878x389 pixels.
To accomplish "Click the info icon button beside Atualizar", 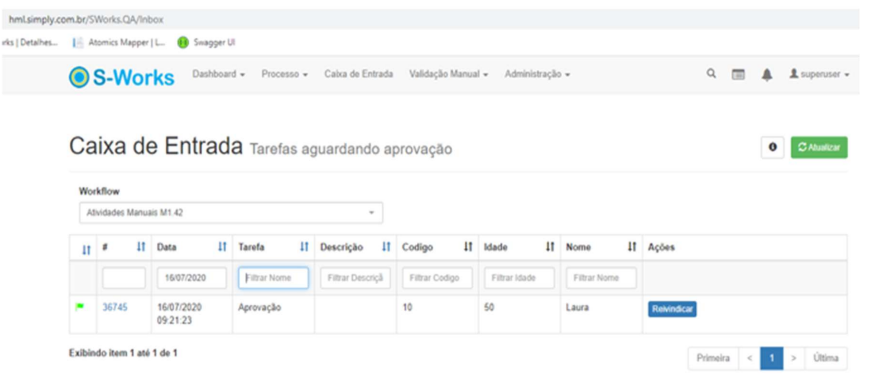I will pos(773,147).
